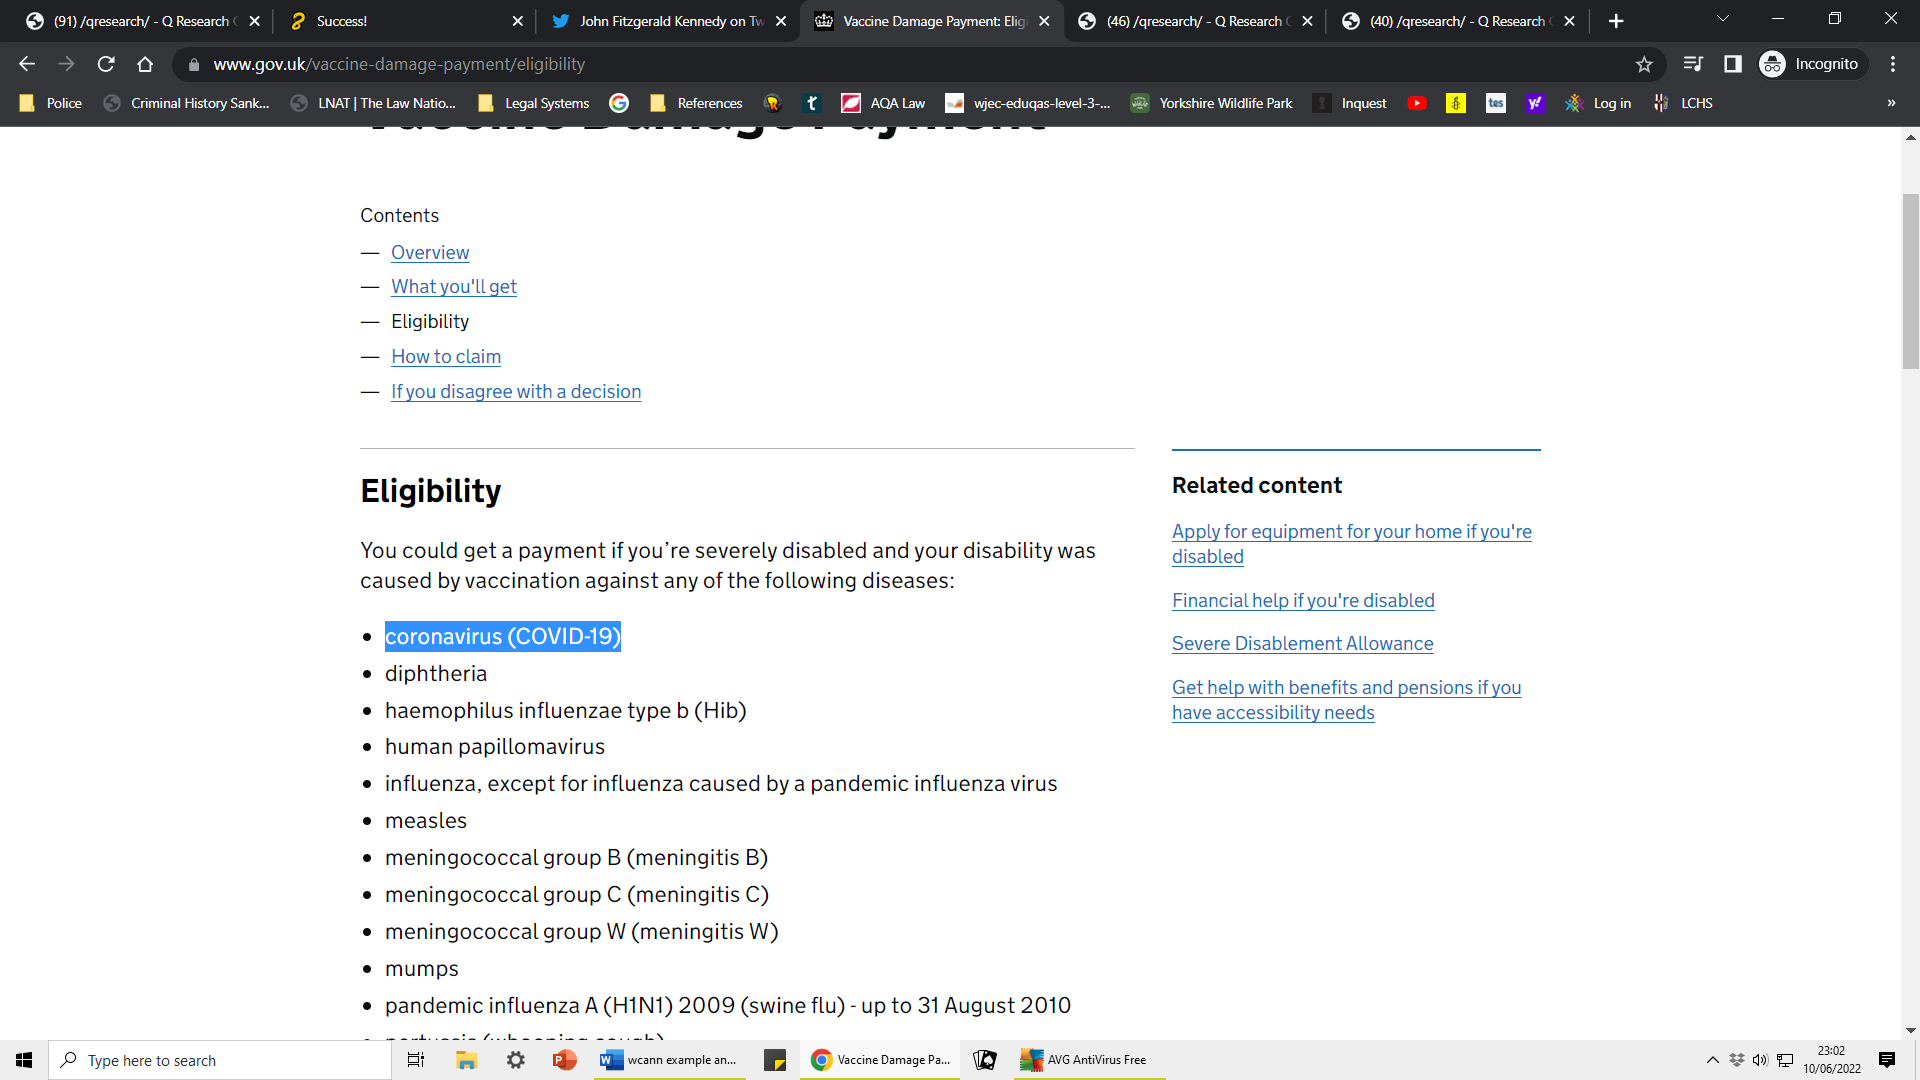Viewport: 1920px width, 1080px height.
Task: Open the media control icon in toolbar
Action: click(x=1693, y=64)
